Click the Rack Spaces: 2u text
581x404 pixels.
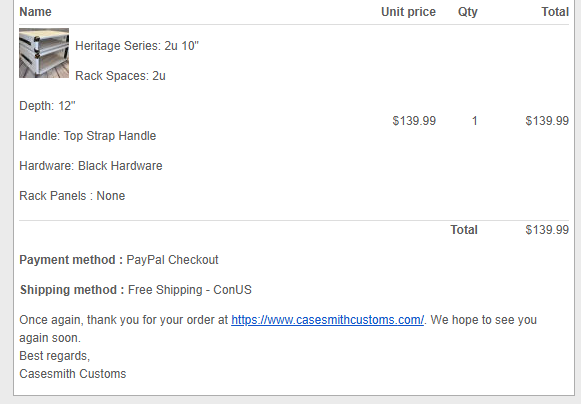120,76
